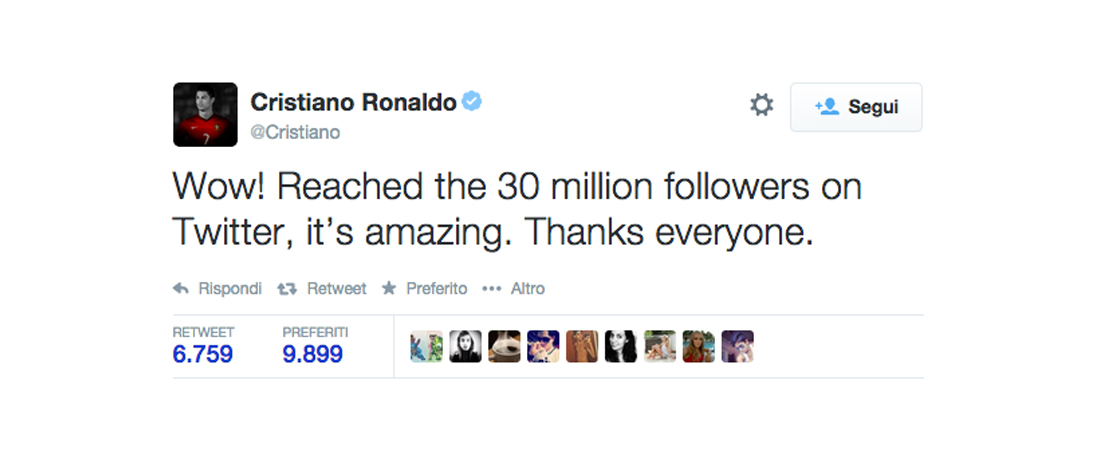Open the three-dot Altro menu
The width and height of the screenshot is (1100, 450).
pos(490,289)
